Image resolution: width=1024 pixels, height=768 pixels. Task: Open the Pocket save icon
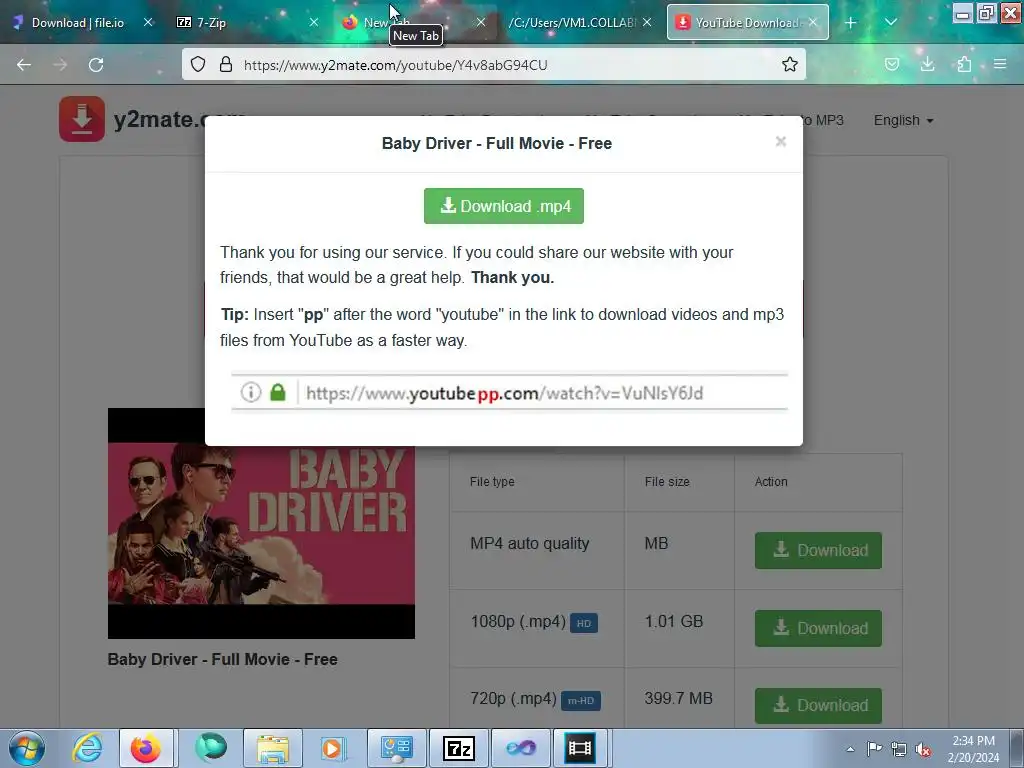(892, 64)
